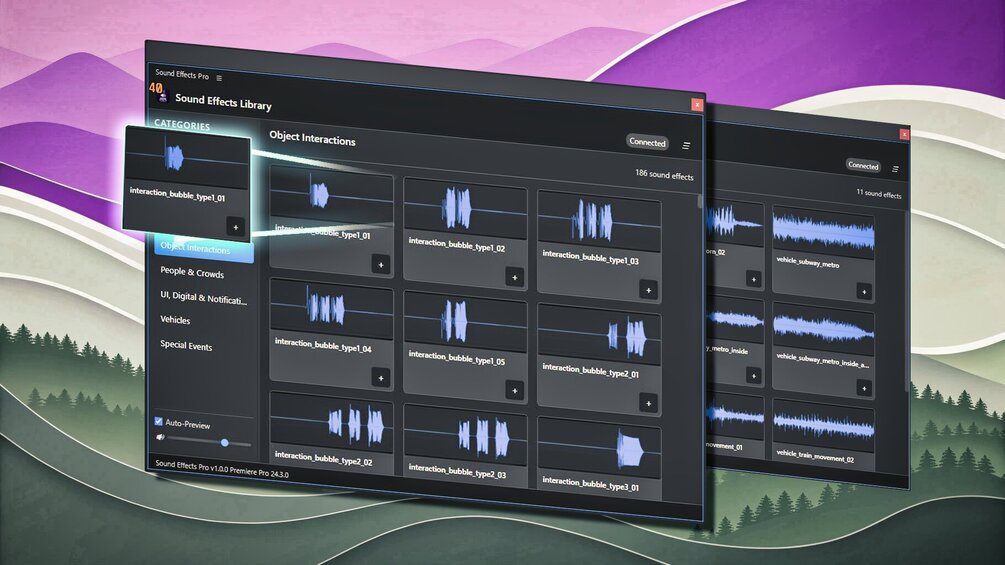
Task: Add interaction_bubble_type2_01 with its plus button
Action: [648, 402]
